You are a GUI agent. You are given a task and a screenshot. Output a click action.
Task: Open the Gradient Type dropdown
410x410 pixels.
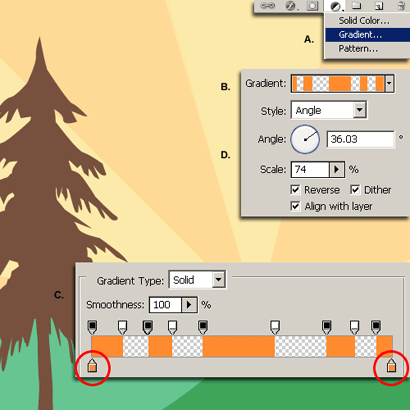click(x=198, y=279)
